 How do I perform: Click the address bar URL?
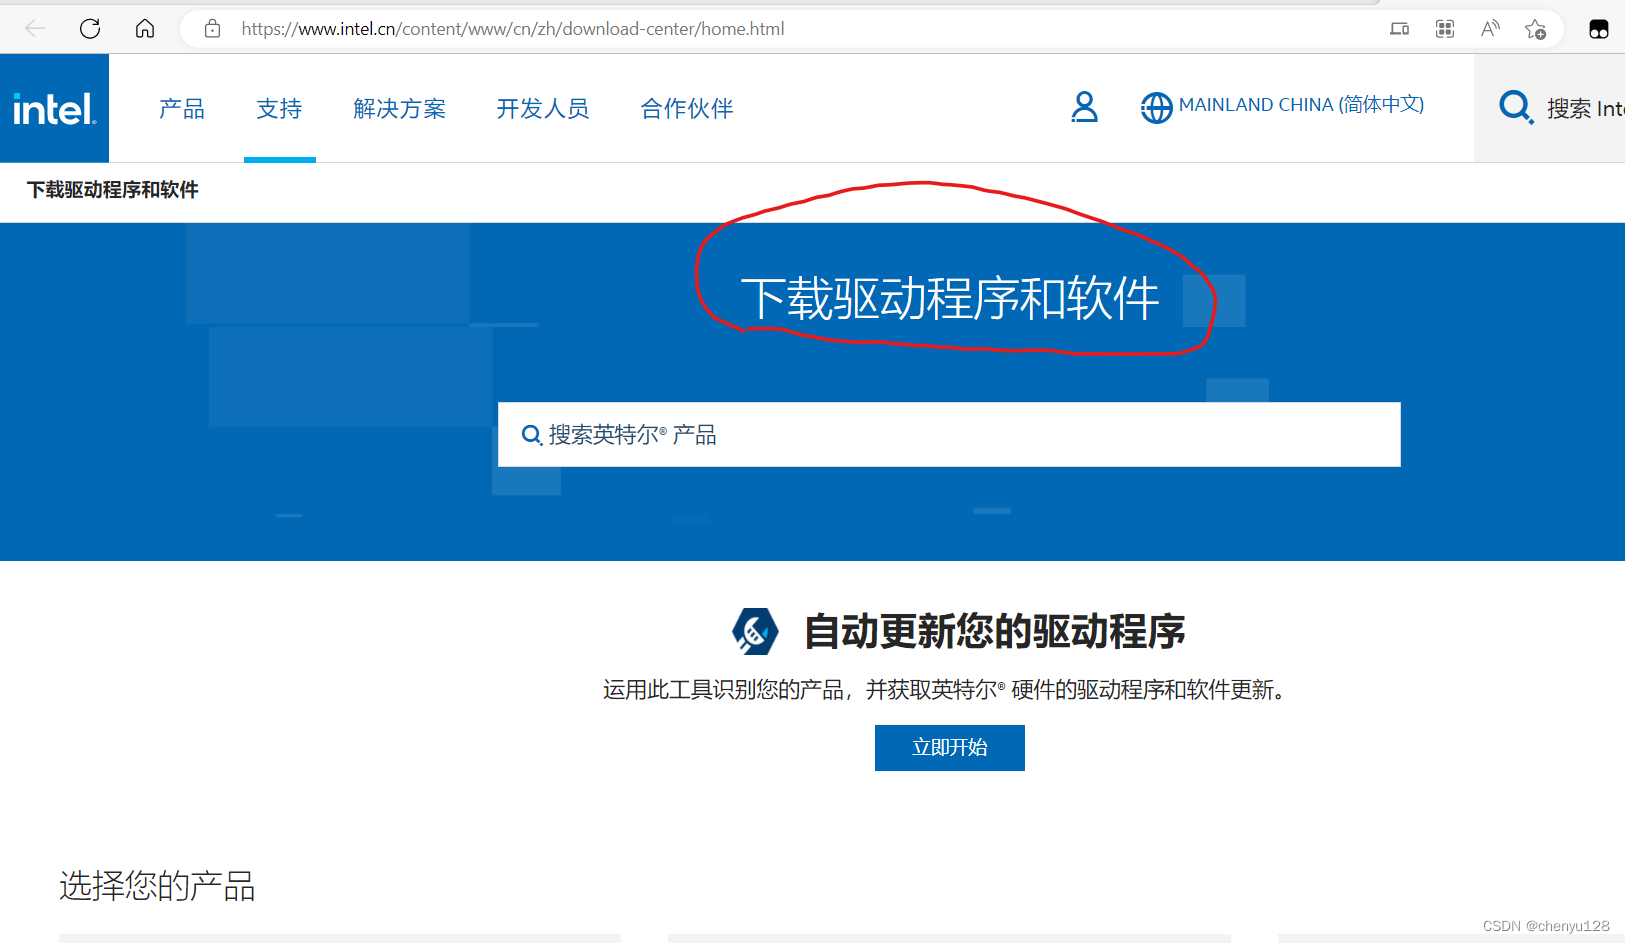[512, 29]
